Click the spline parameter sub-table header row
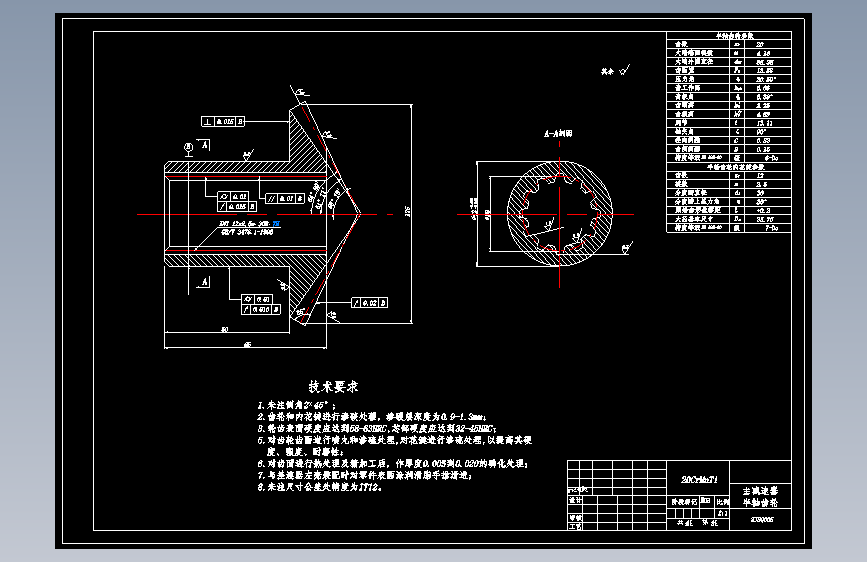 tap(729, 166)
